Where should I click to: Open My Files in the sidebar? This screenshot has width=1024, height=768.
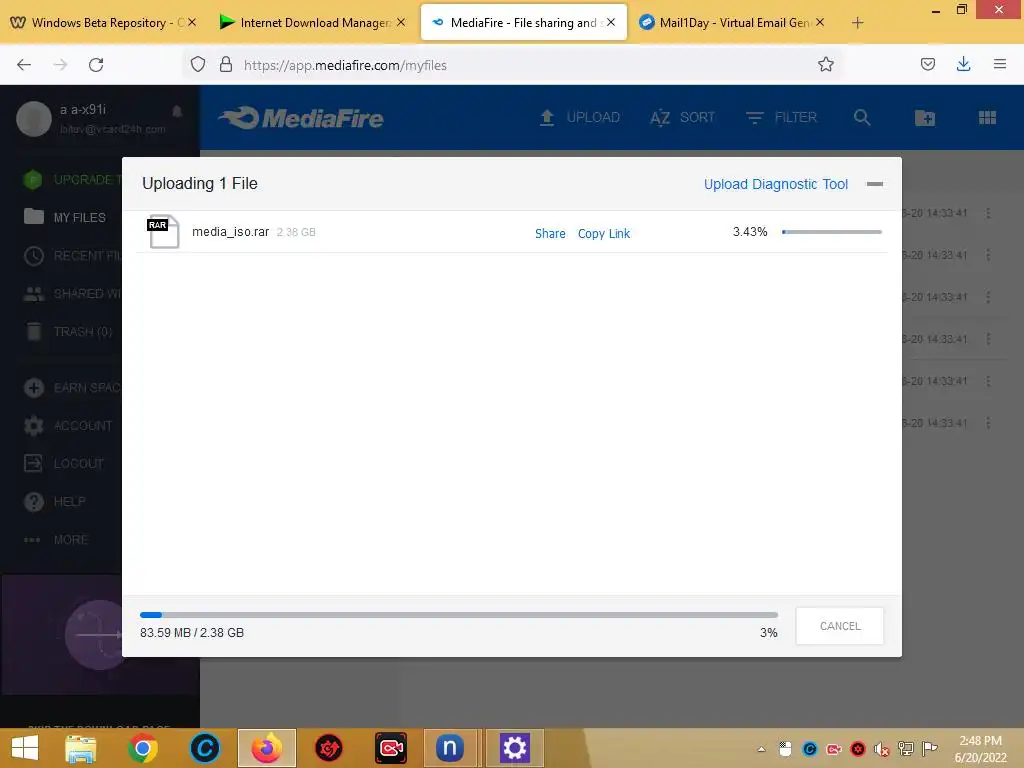coord(65,217)
